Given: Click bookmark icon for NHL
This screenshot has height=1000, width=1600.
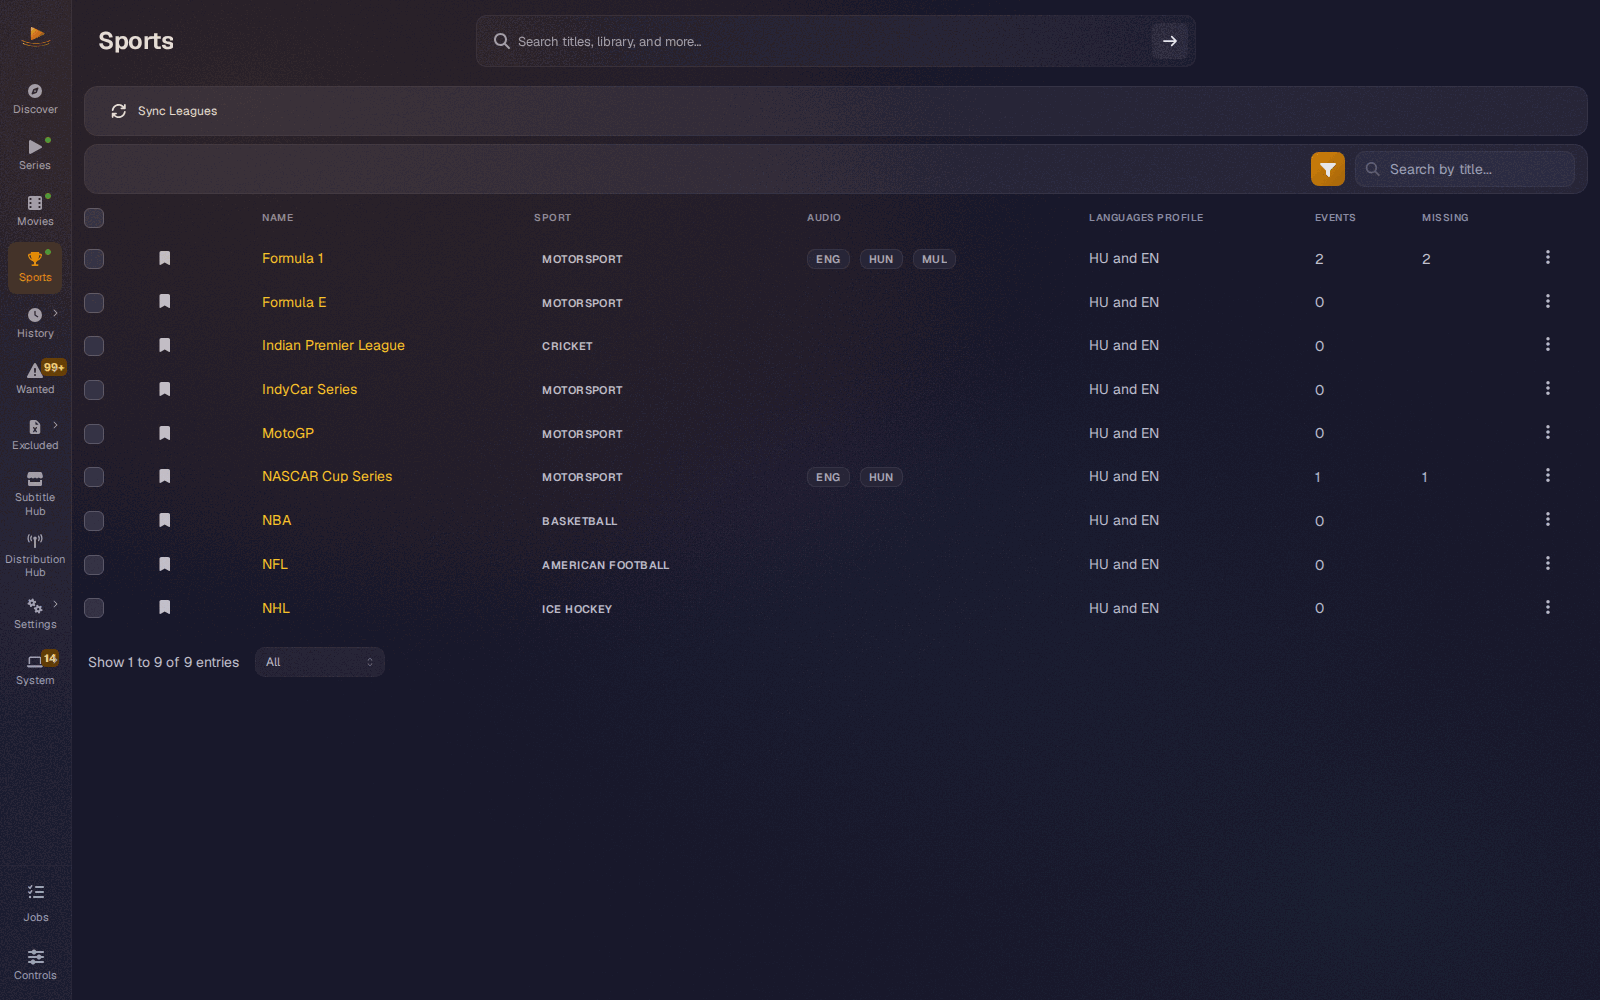Looking at the screenshot, I should [x=165, y=608].
